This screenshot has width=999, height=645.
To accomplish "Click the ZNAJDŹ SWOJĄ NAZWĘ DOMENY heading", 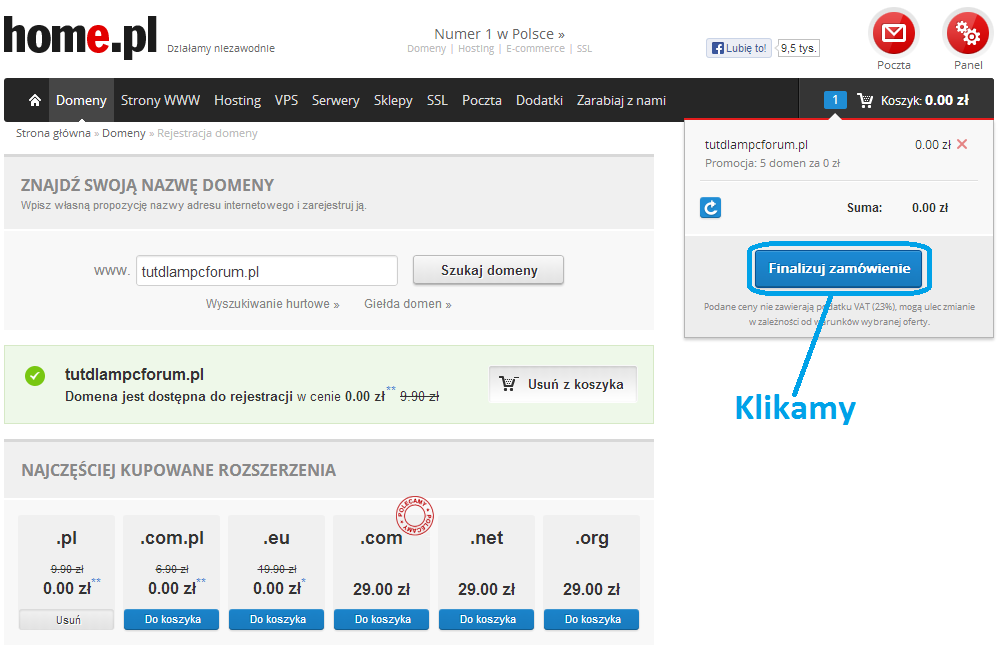I will point(147,185).
